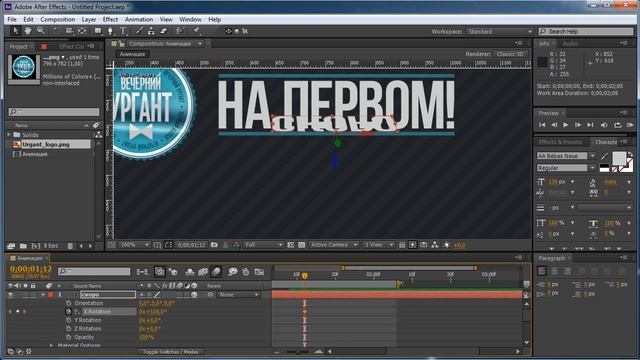
Task: Open the Graph Editor in timeline
Action: [259, 272]
